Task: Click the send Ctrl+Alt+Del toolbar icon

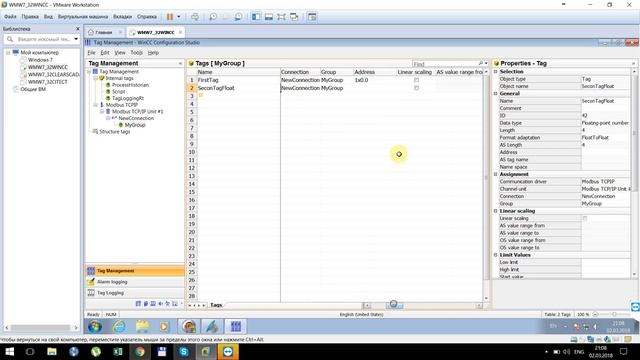Action: pyautogui.click(x=195, y=17)
